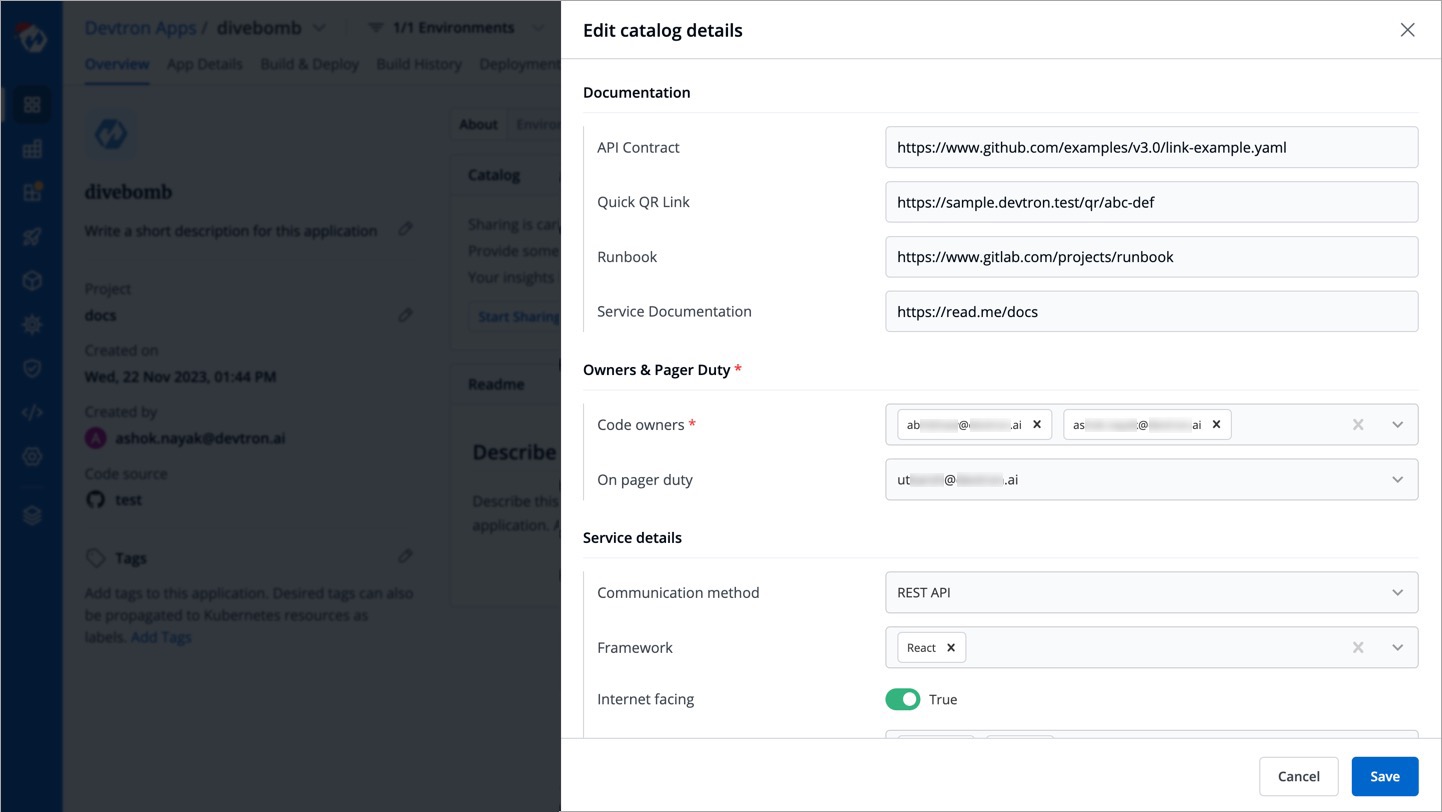This screenshot has width=1442, height=812.
Task: Click the edit pencil beside Tags
Action: click(405, 557)
